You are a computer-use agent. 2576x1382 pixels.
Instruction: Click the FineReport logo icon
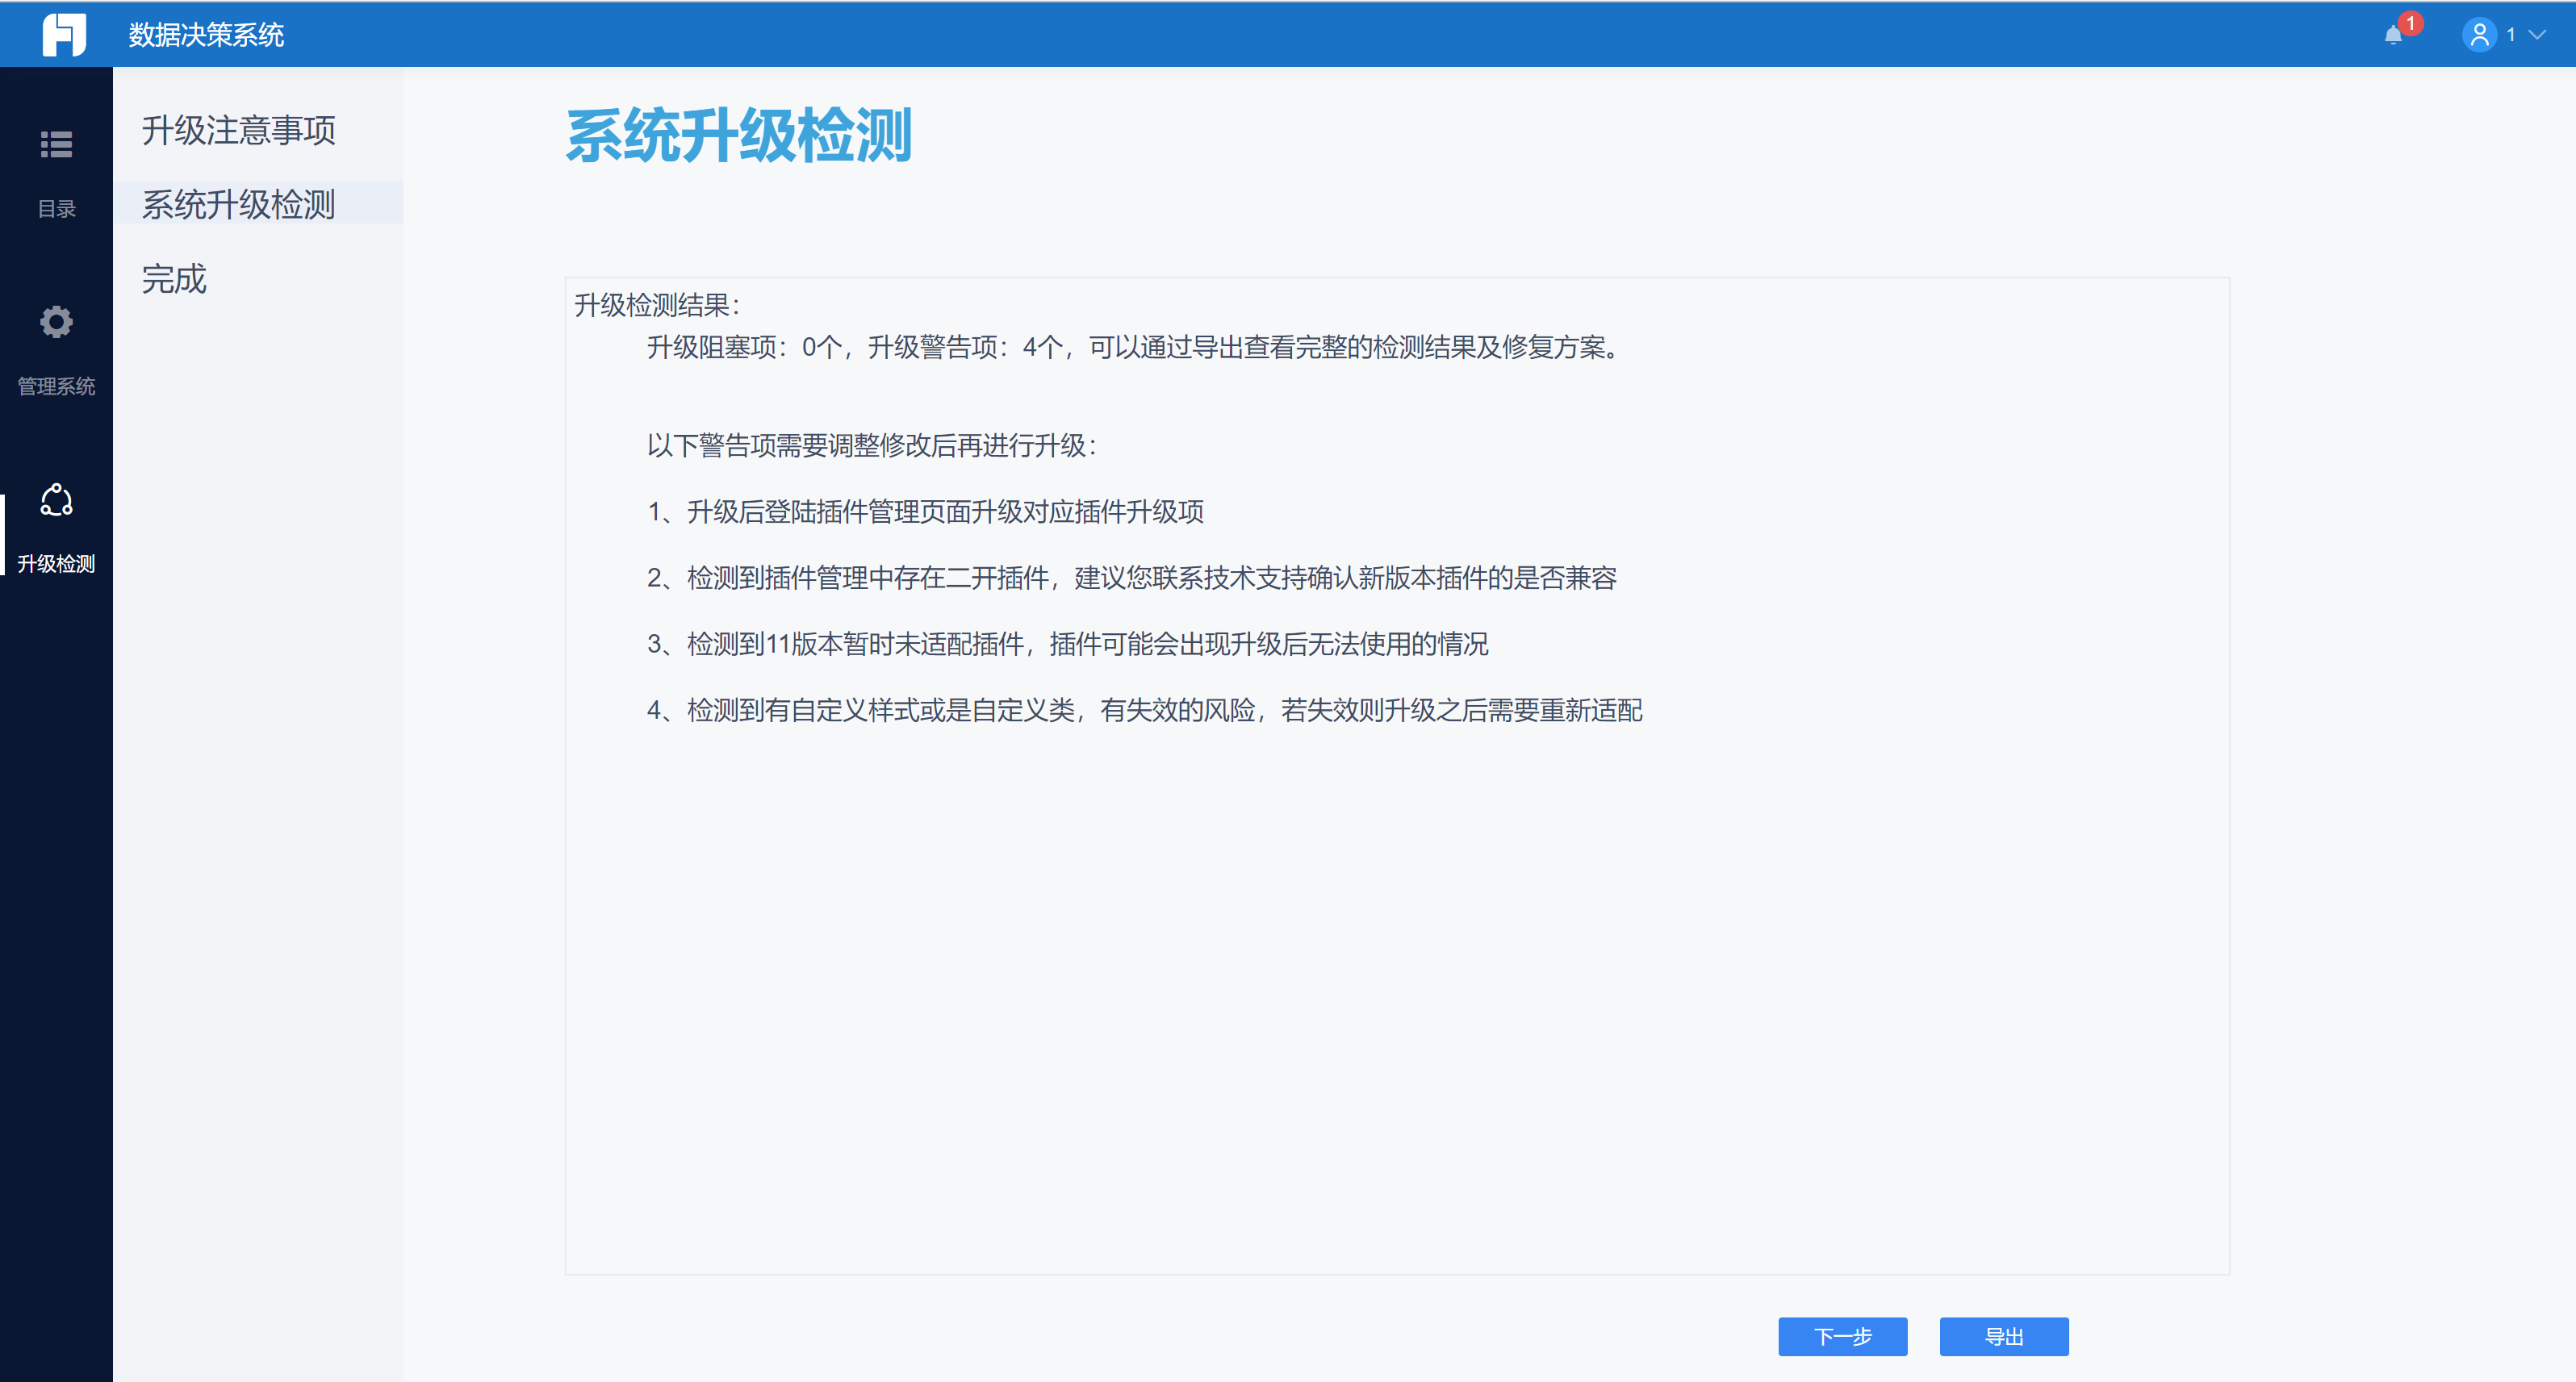[63, 35]
